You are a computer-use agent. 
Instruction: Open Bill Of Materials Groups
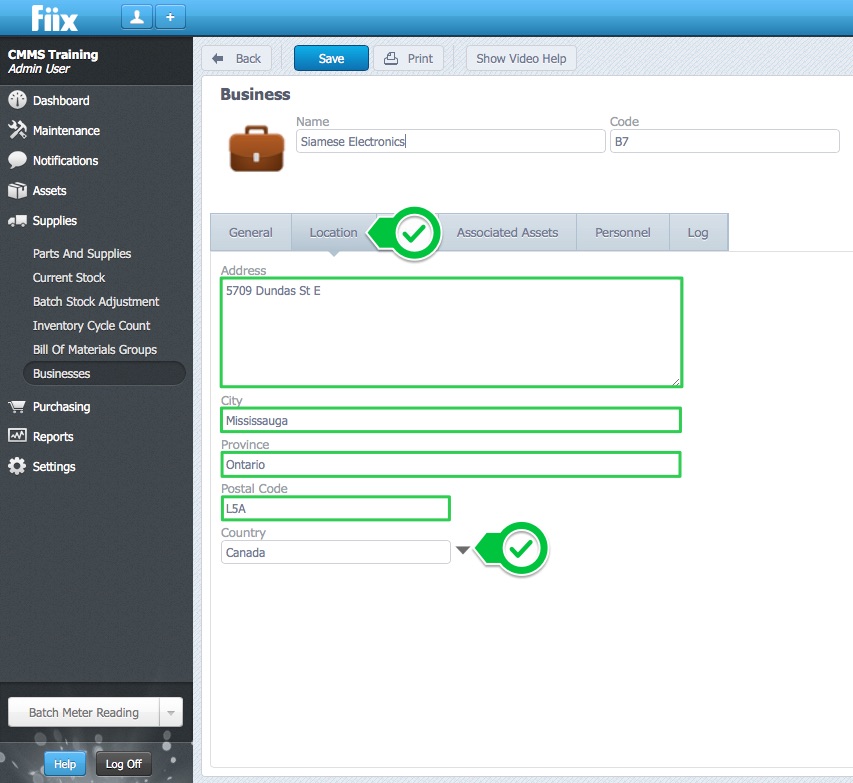click(95, 349)
